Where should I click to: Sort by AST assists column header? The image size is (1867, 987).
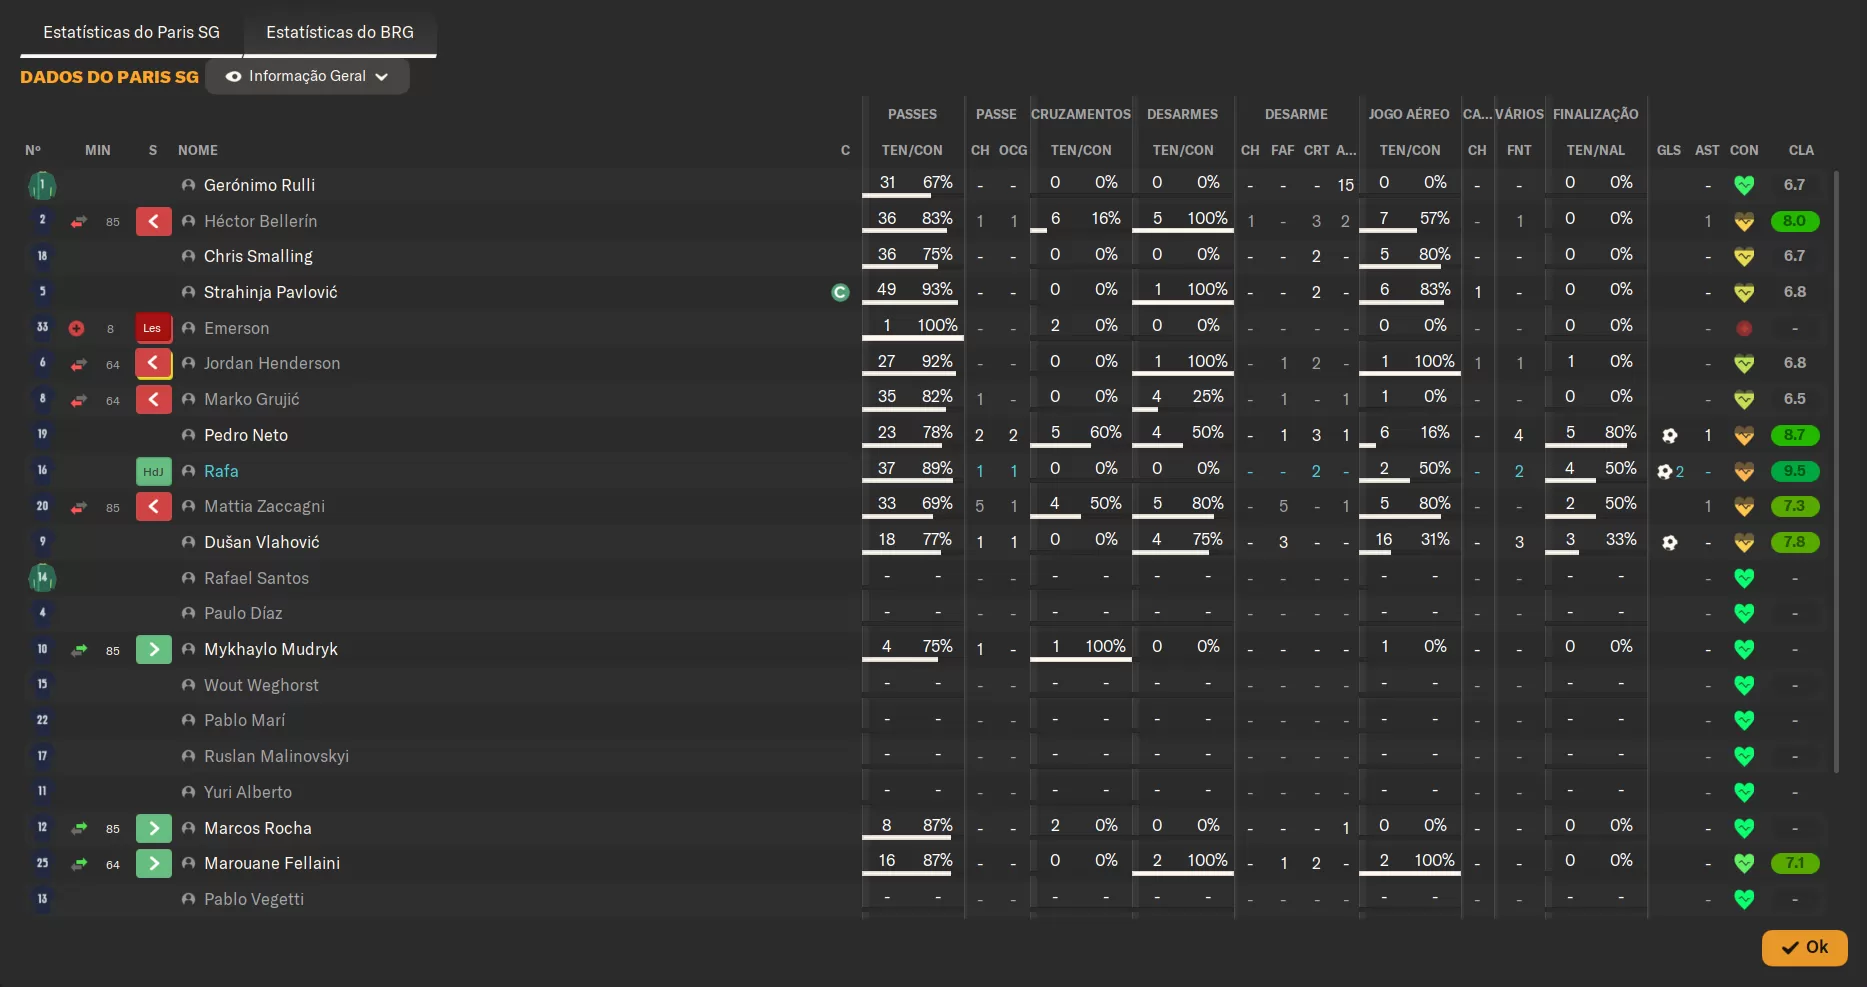pyautogui.click(x=1707, y=150)
